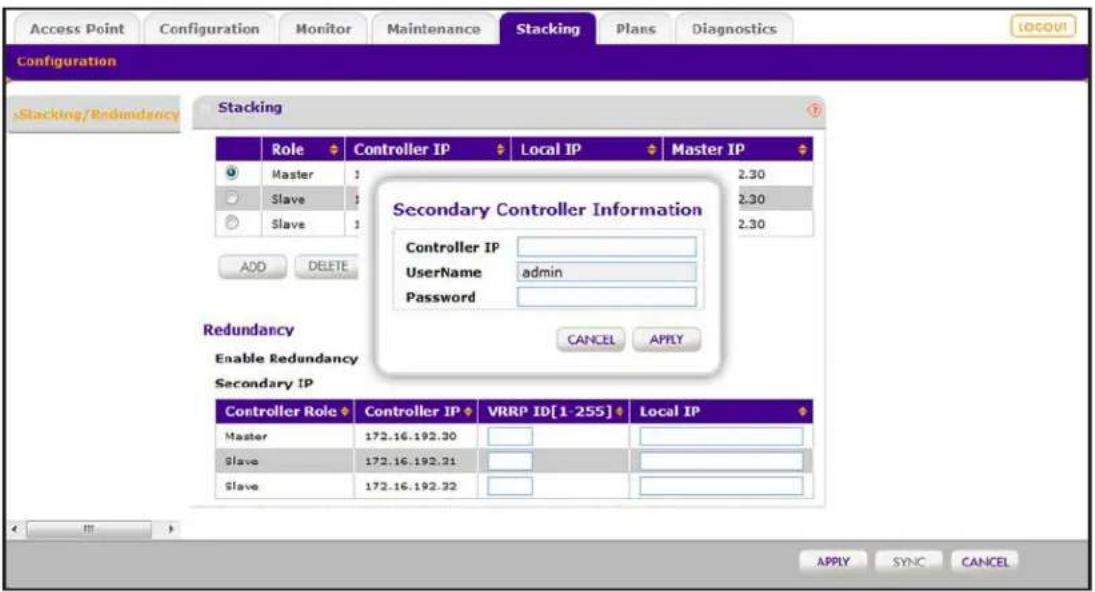Click the UserName field showing admin

pos(607,272)
